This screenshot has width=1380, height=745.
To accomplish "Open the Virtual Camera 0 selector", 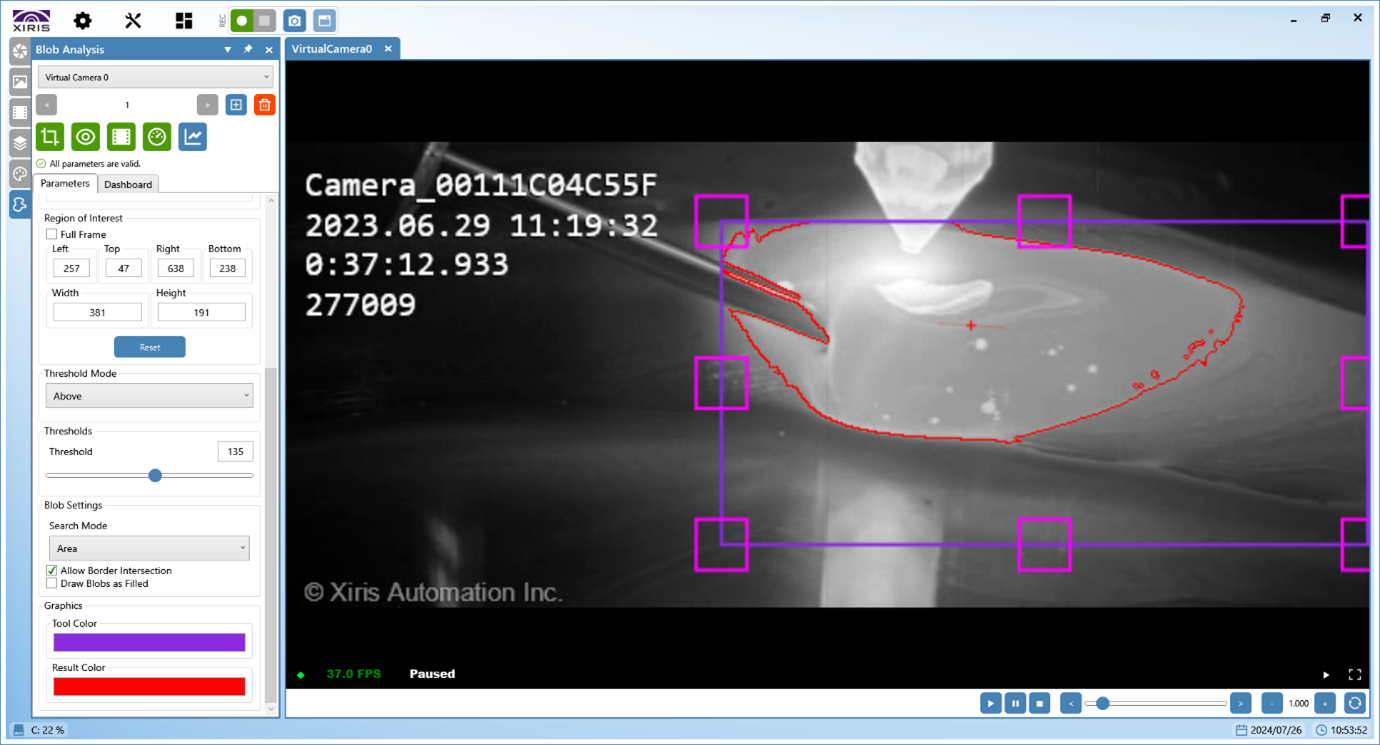I will pyautogui.click(x=155, y=77).
